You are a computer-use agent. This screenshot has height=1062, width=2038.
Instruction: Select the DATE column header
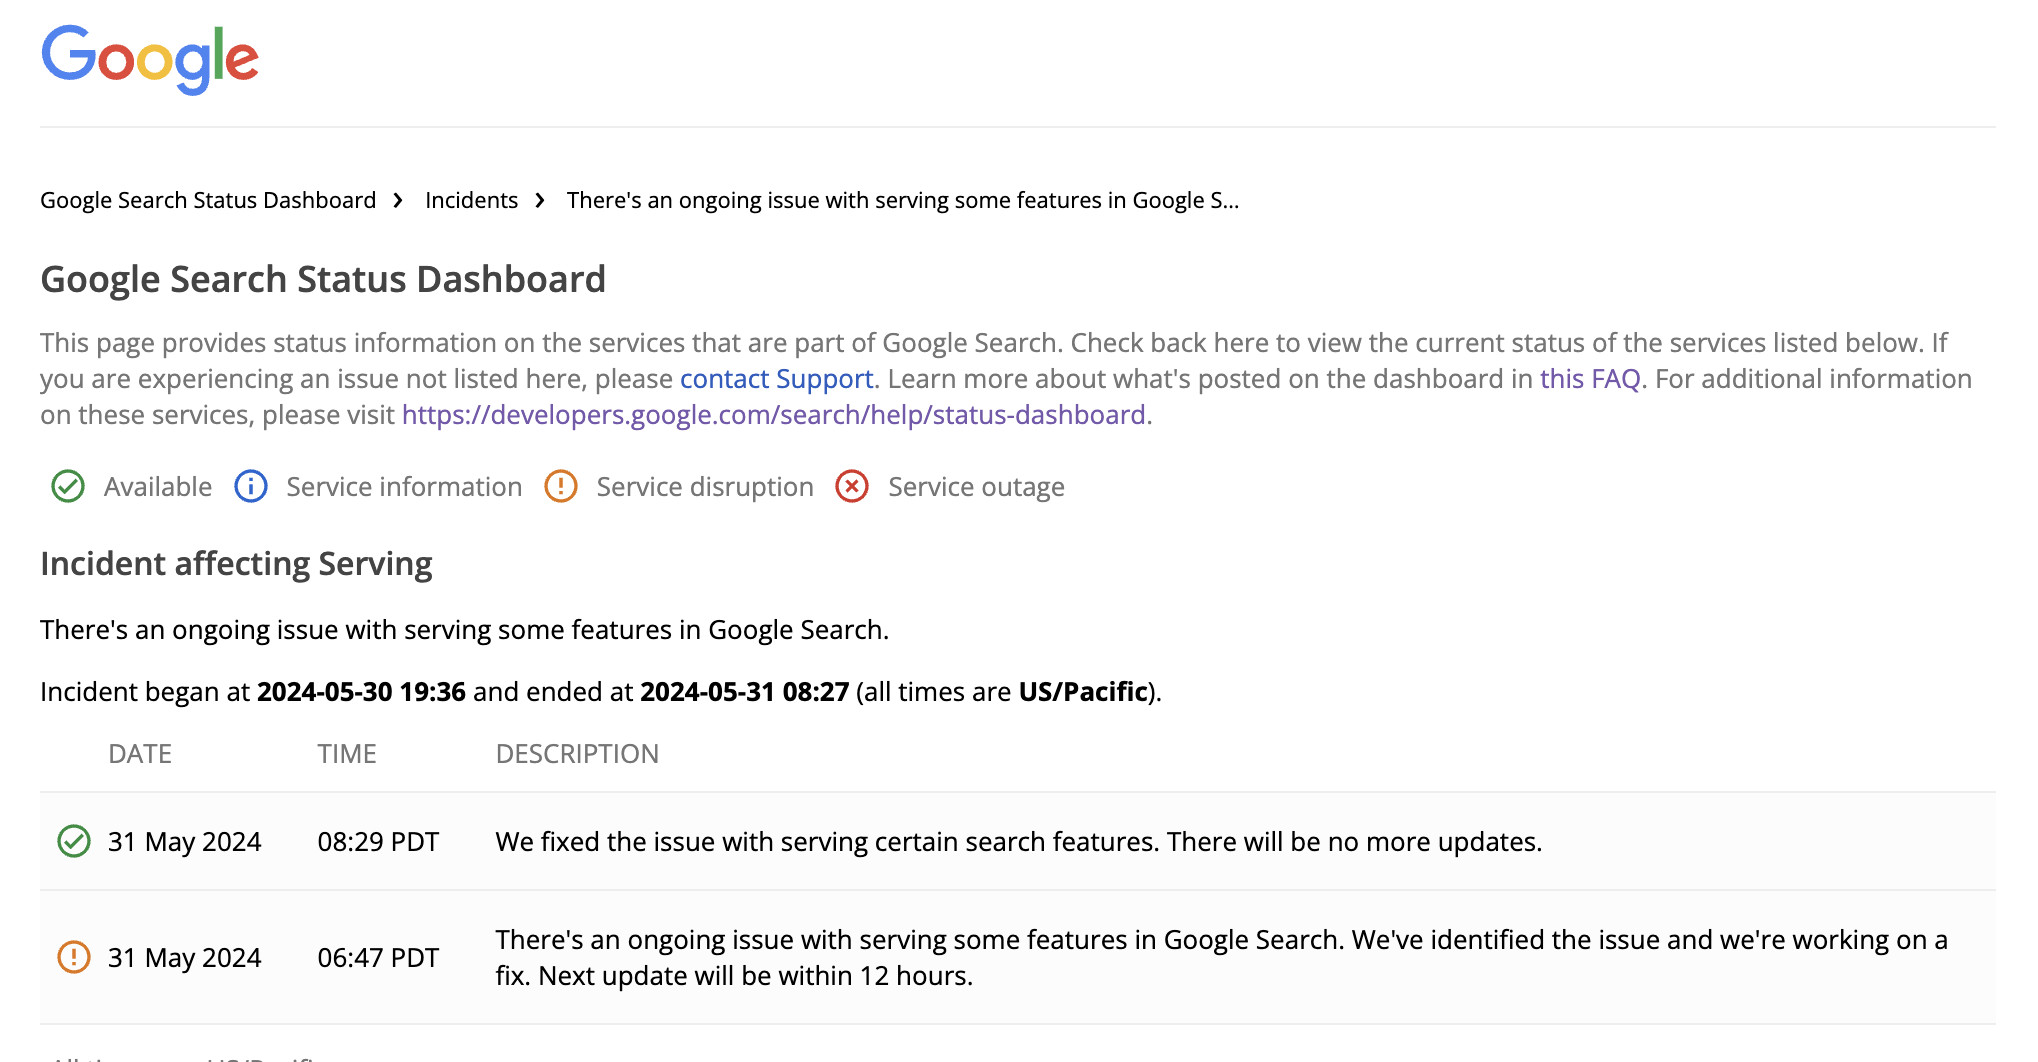pyautogui.click(x=140, y=753)
